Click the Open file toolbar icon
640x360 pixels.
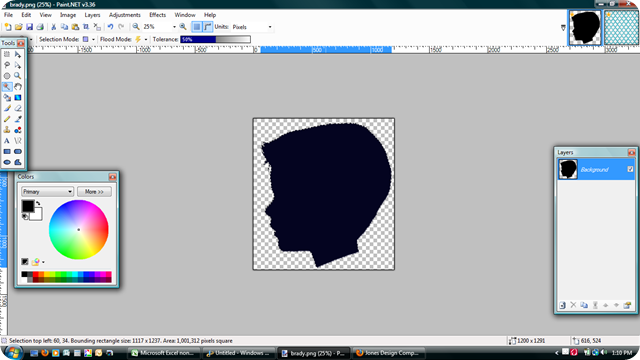(18, 27)
